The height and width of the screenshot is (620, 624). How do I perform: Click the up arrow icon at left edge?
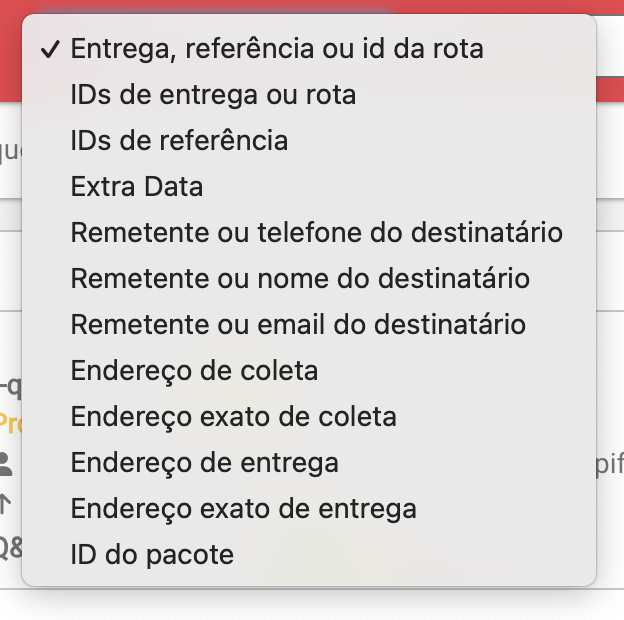[5, 504]
